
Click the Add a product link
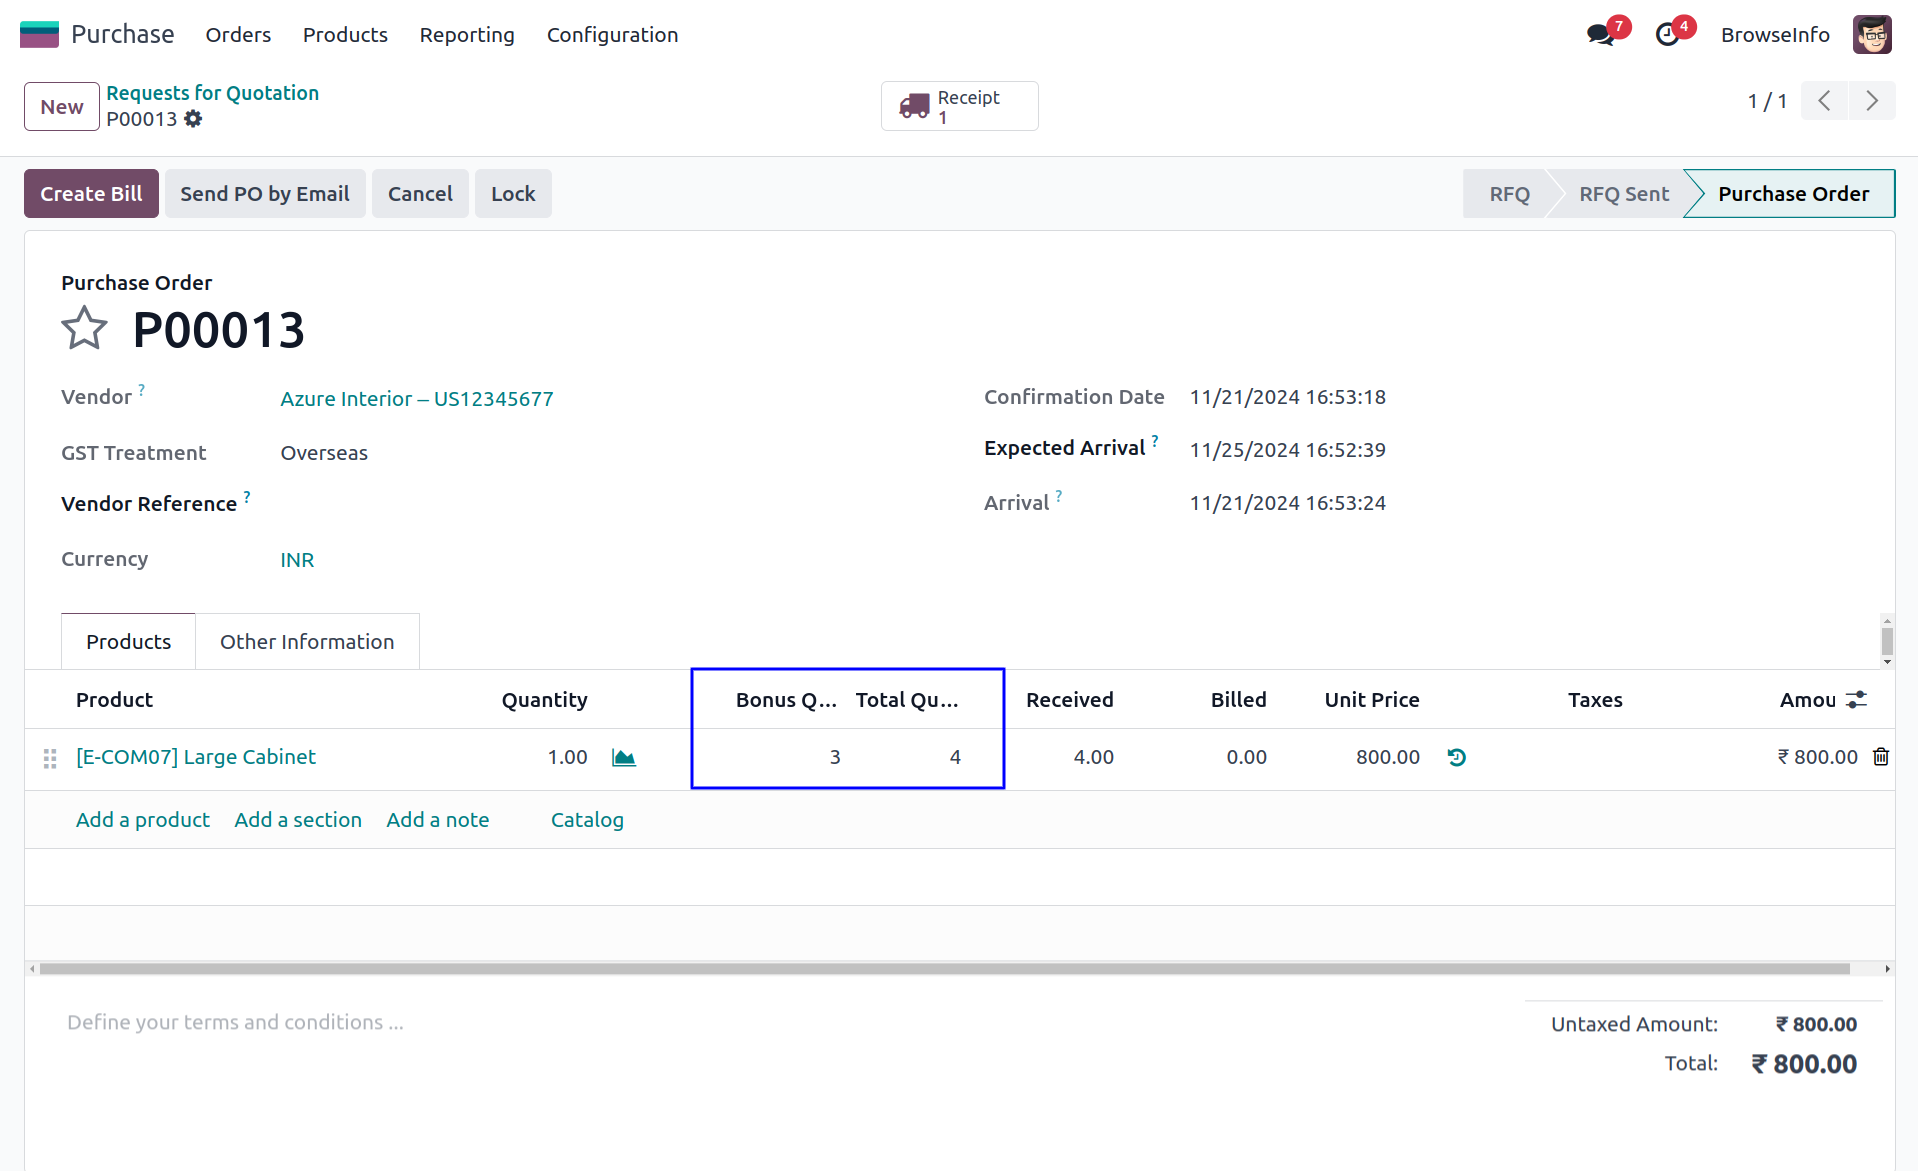(x=143, y=820)
